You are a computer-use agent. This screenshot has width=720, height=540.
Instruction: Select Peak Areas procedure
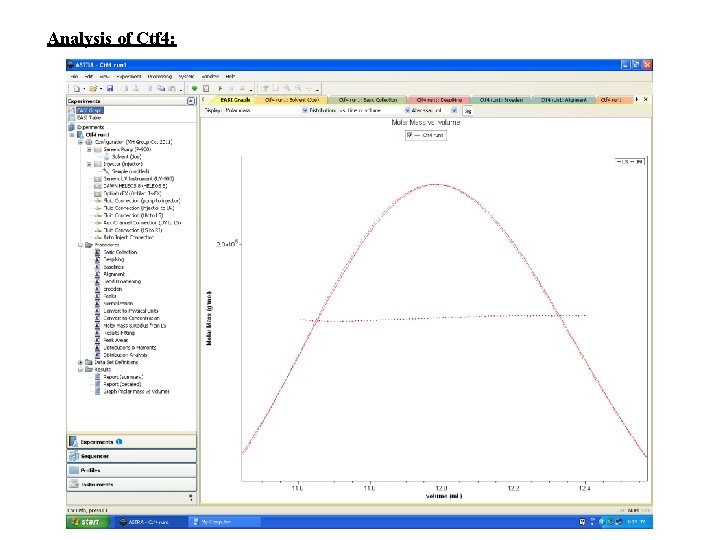[116, 340]
